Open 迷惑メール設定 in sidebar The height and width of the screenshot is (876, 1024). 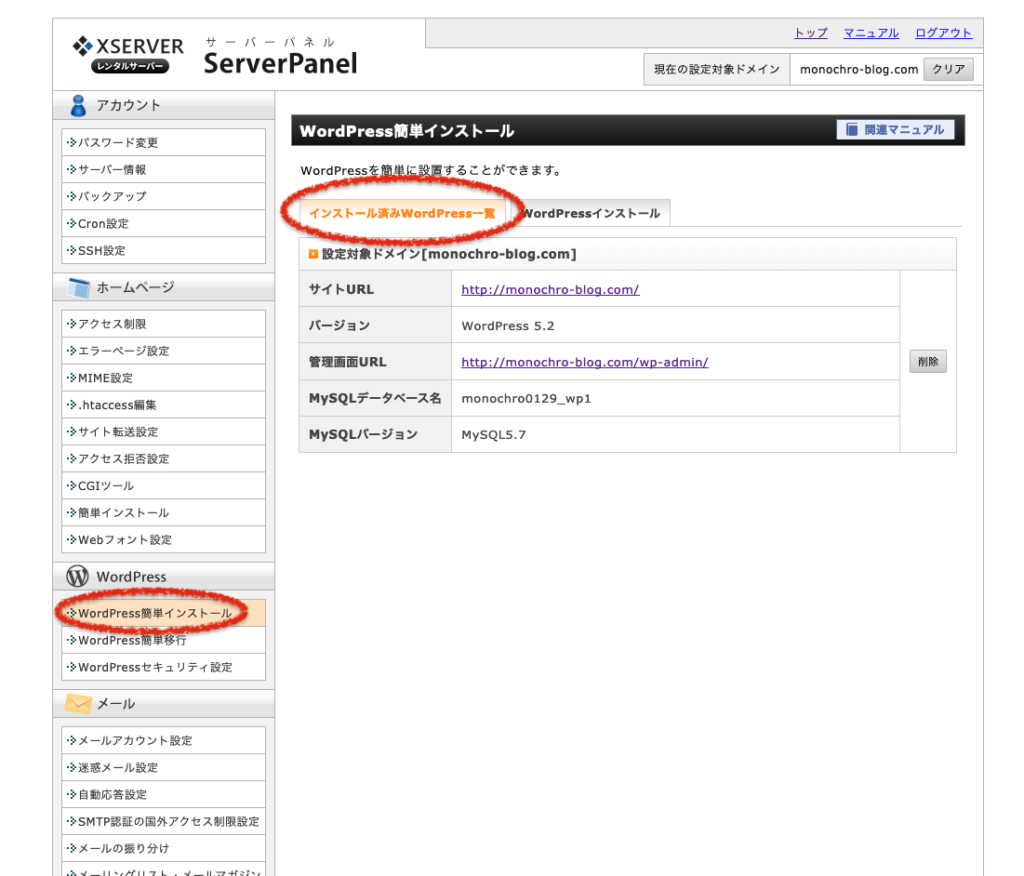[163, 768]
